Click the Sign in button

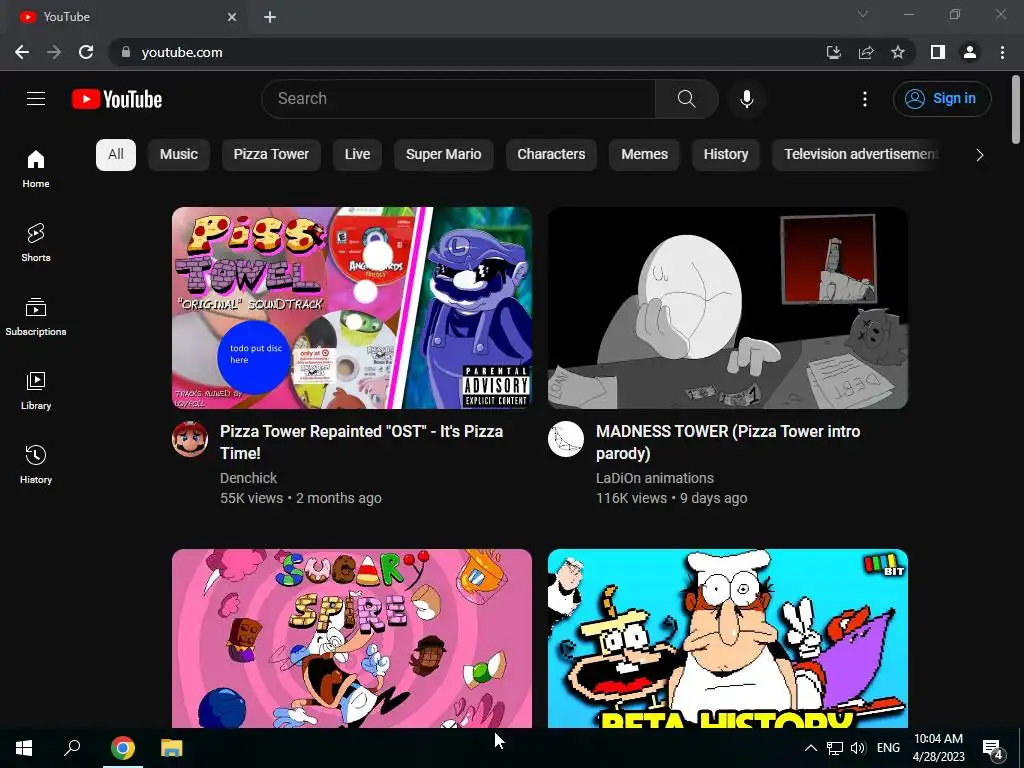coord(942,99)
